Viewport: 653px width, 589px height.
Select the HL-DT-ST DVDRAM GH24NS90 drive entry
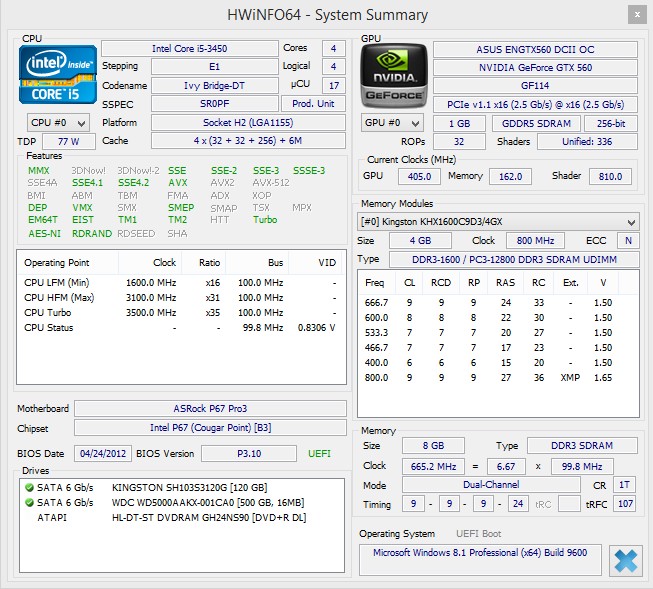(182, 518)
